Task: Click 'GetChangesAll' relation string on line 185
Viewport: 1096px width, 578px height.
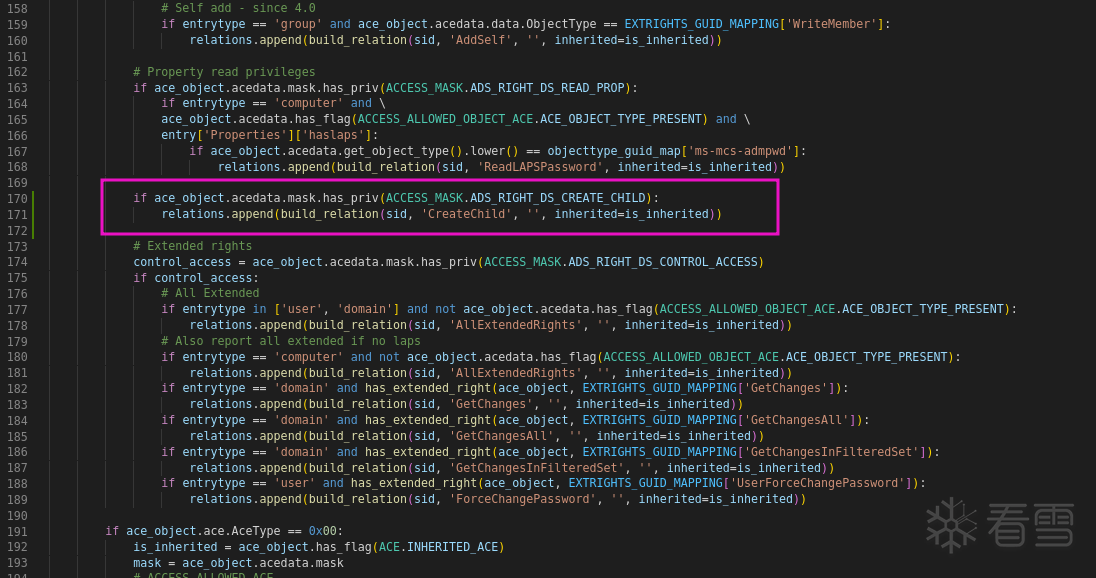Action: (x=501, y=436)
